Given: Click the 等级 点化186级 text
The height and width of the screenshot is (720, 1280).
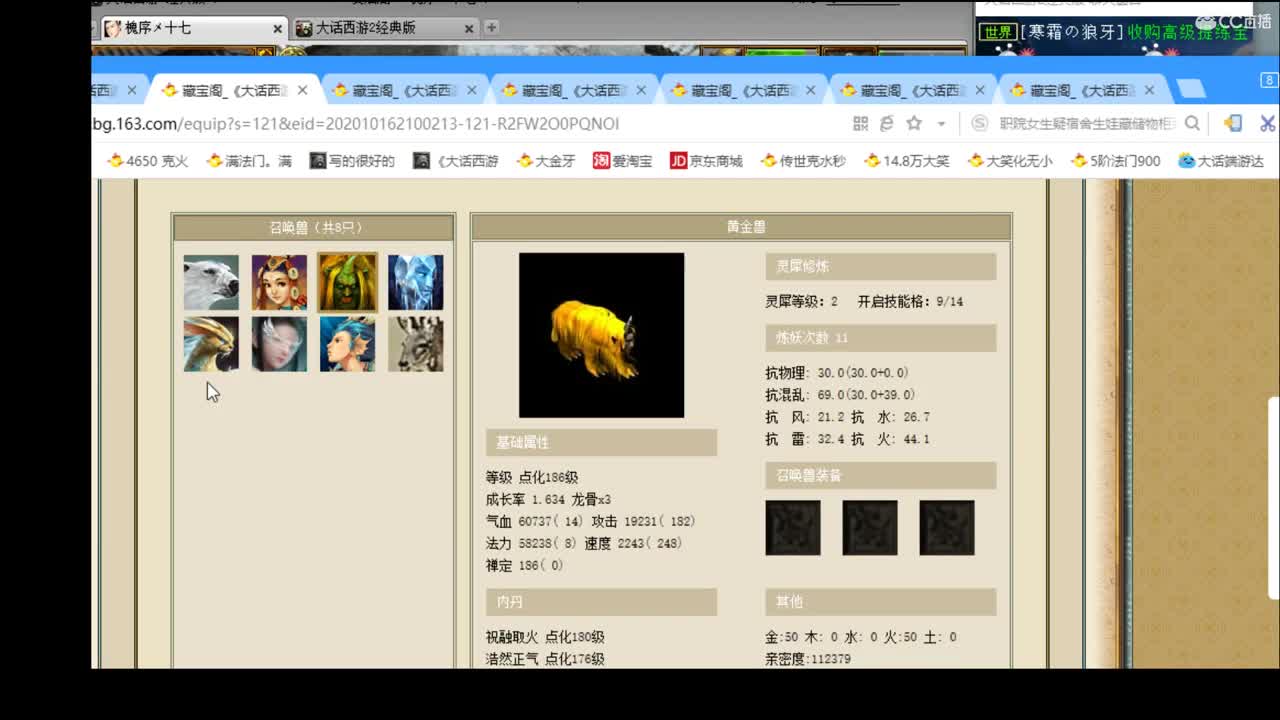Looking at the screenshot, I should 532,478.
